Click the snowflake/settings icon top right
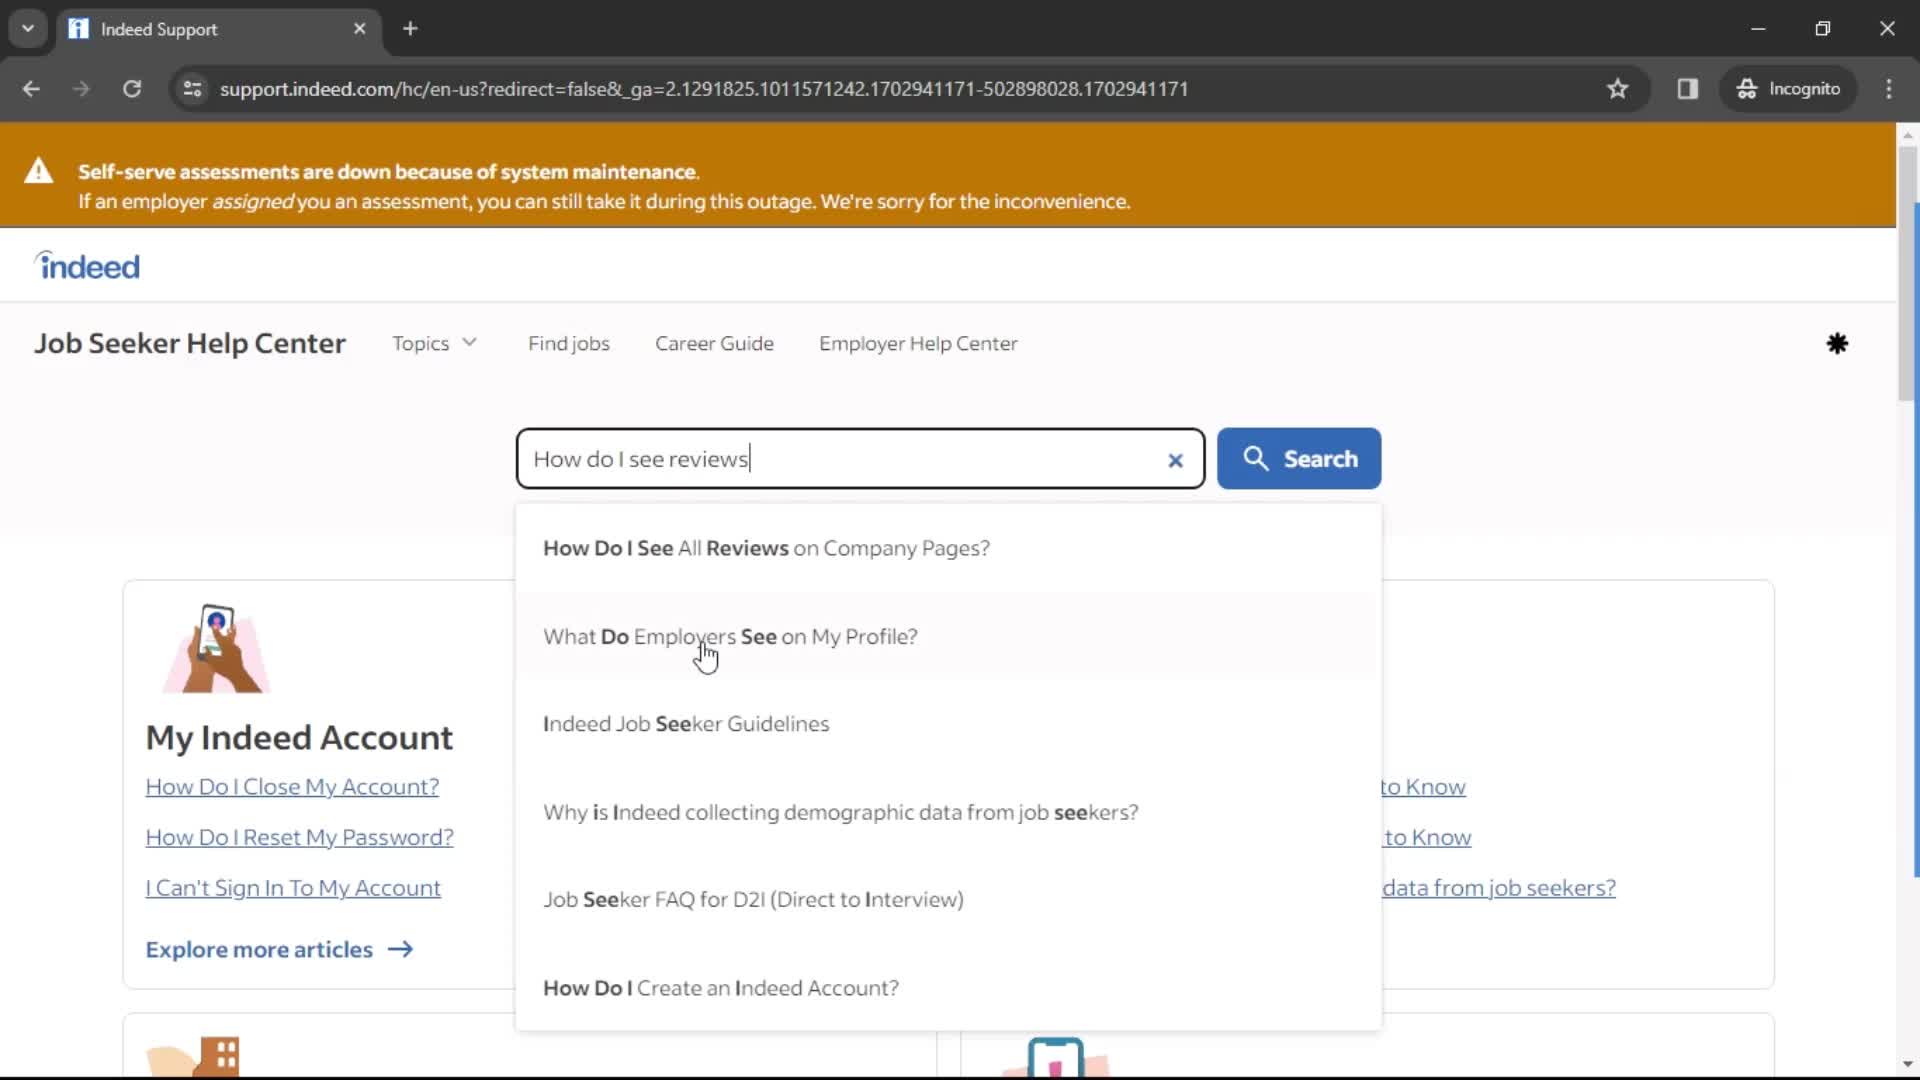This screenshot has height=1080, width=1920. tap(1837, 344)
